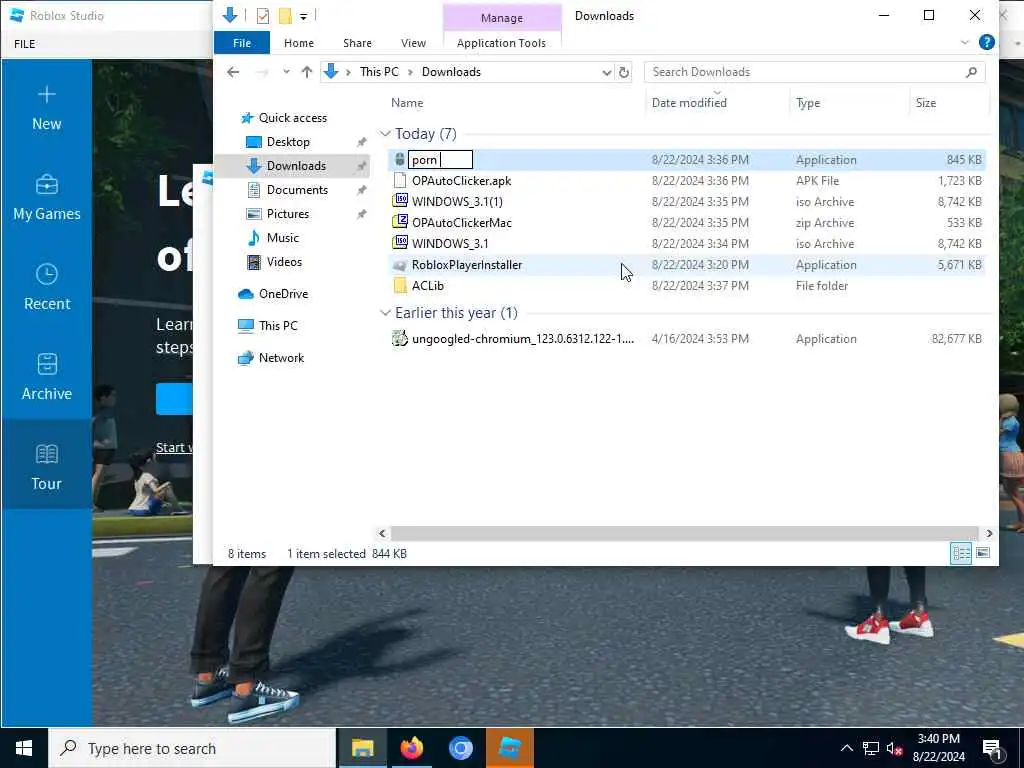The image size is (1024, 768).
Task: Open Archive in Roblox Studio sidebar
Action: [46, 377]
